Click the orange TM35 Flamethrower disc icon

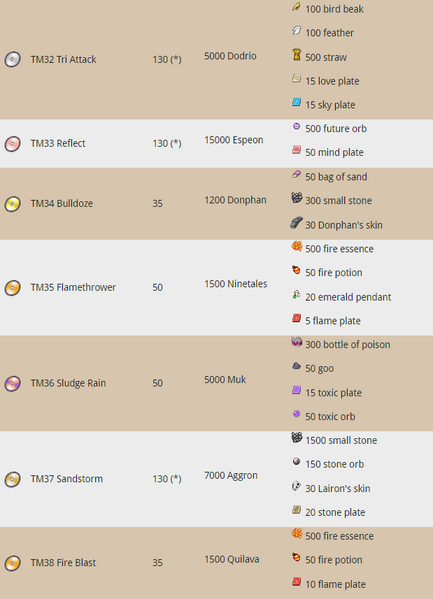pos(12,288)
